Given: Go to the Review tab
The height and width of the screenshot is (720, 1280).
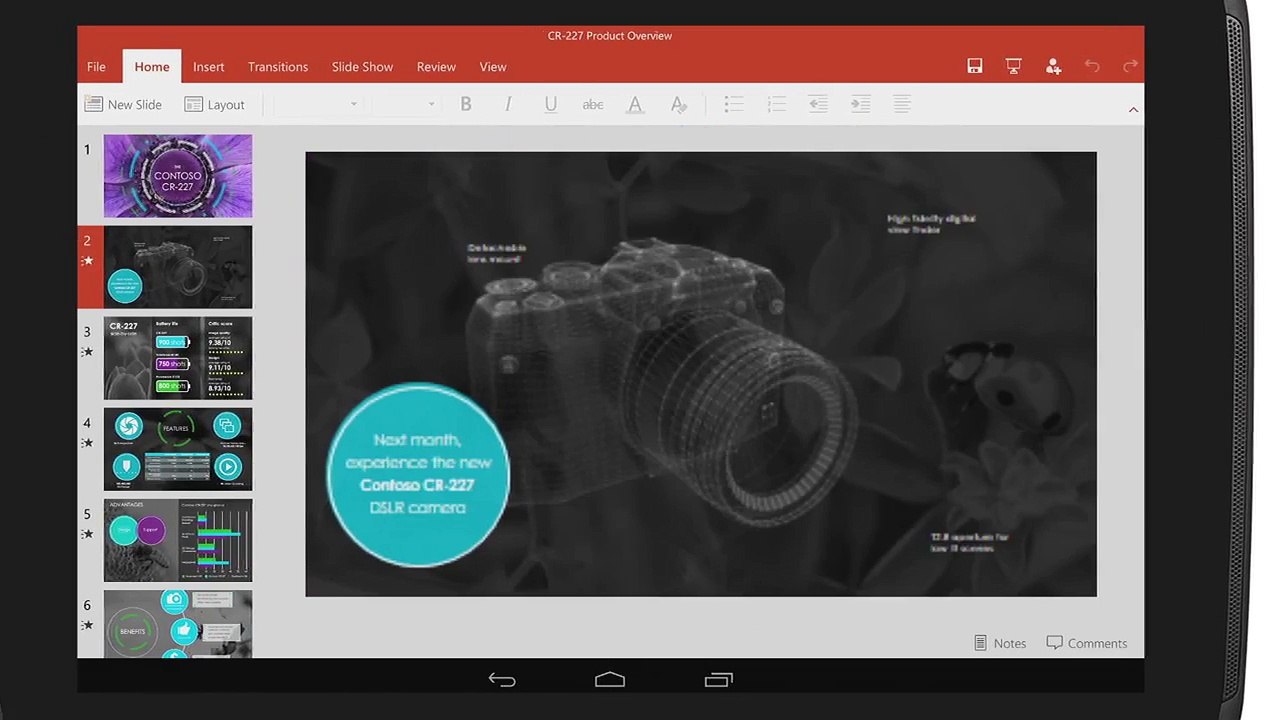Looking at the screenshot, I should (436, 67).
